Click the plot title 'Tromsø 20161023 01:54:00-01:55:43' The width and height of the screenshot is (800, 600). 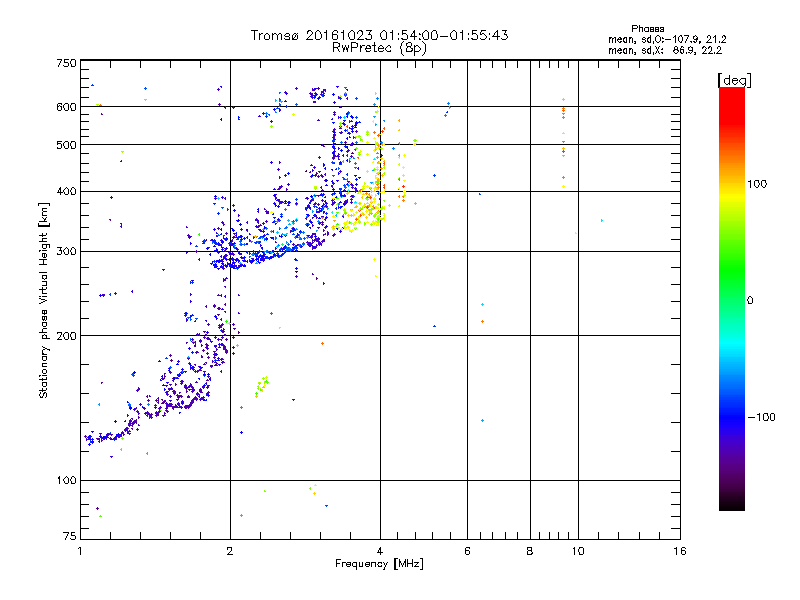[379, 35]
